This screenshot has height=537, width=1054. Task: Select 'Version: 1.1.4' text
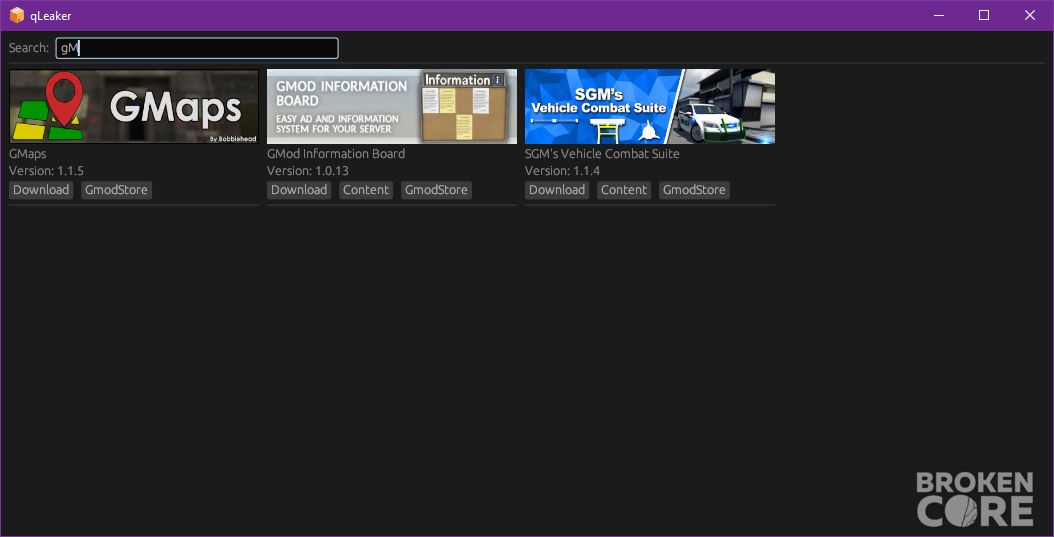pos(563,171)
